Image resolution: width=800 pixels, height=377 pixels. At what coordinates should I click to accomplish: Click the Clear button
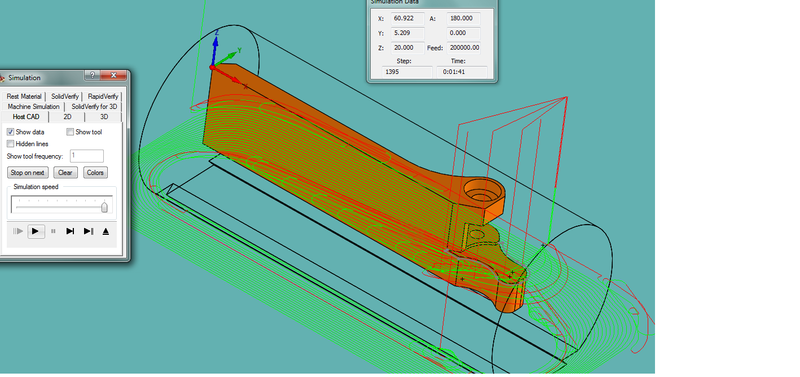(x=65, y=172)
